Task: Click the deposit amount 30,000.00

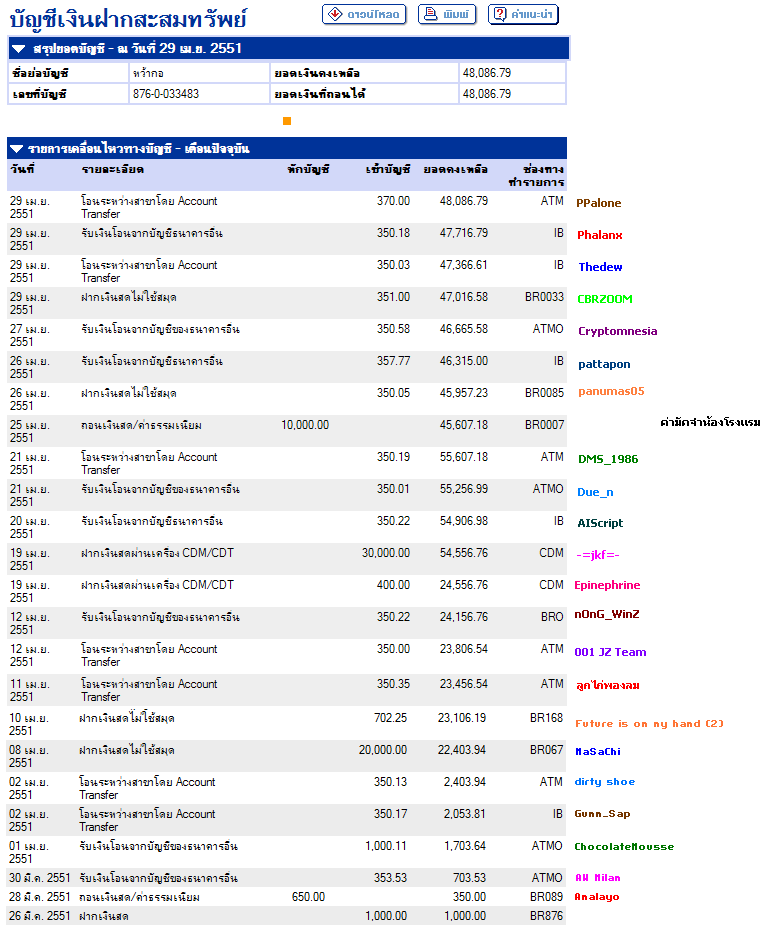Action: [386, 553]
